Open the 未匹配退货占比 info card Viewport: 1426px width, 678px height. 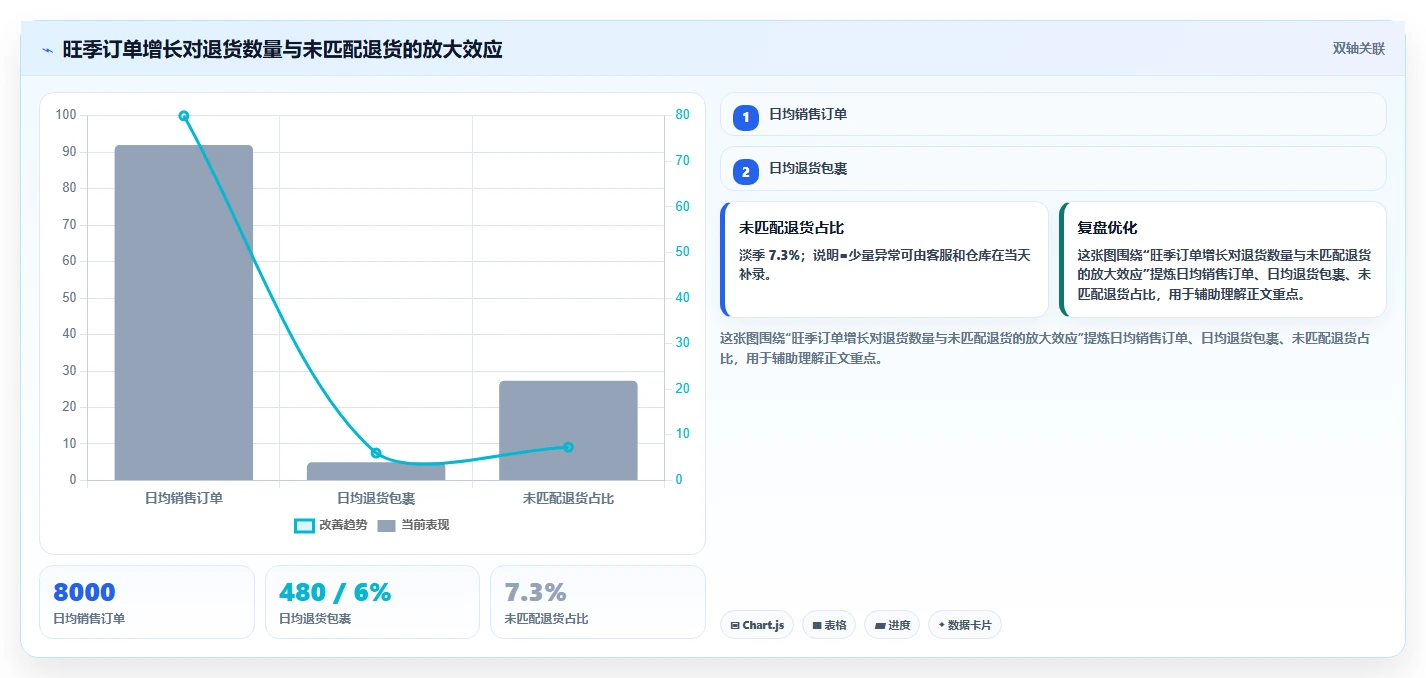pyautogui.click(x=884, y=259)
